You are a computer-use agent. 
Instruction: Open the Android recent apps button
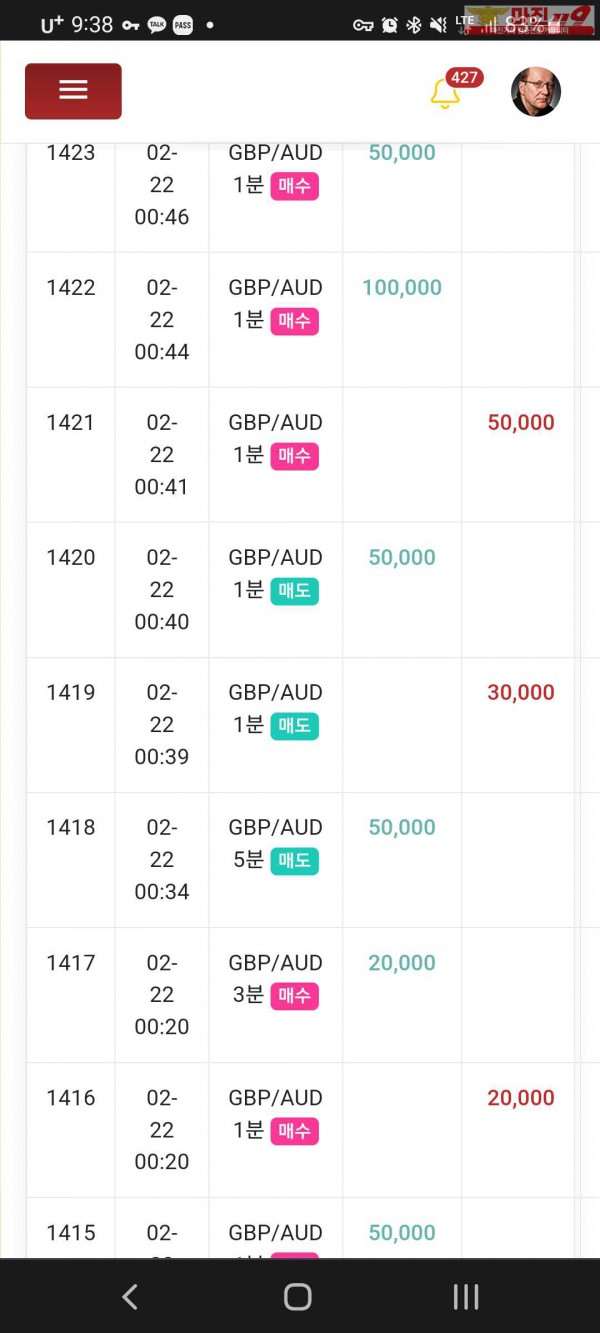(x=466, y=1297)
